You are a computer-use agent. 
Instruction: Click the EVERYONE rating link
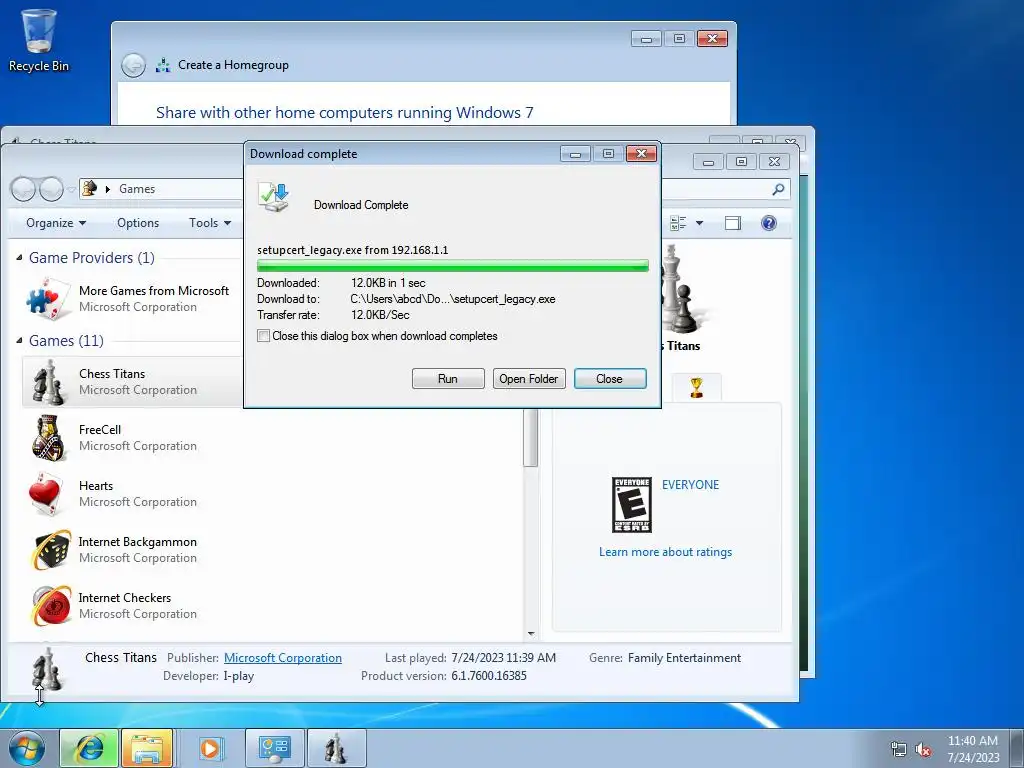pyautogui.click(x=690, y=485)
